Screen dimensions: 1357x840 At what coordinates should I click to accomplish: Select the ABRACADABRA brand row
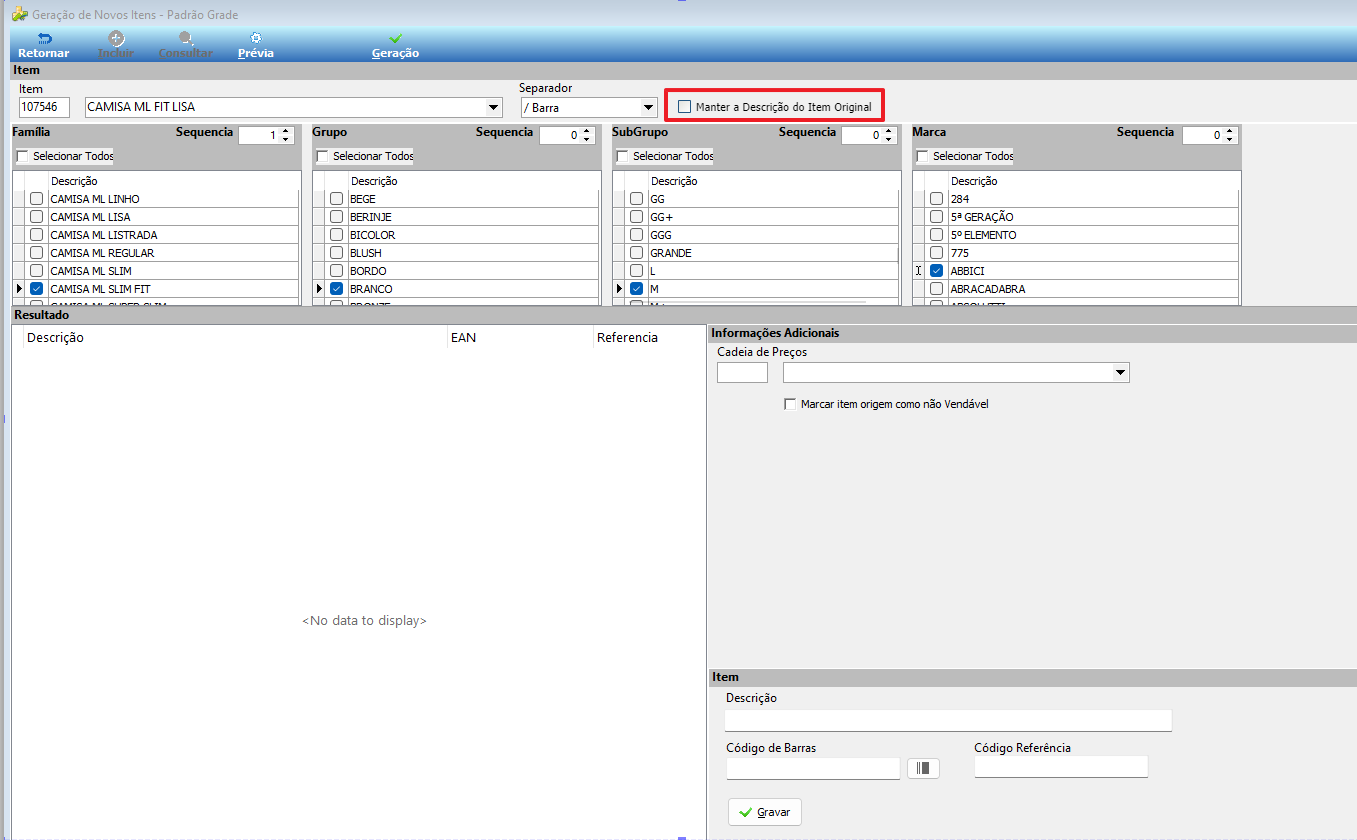(x=1076, y=289)
